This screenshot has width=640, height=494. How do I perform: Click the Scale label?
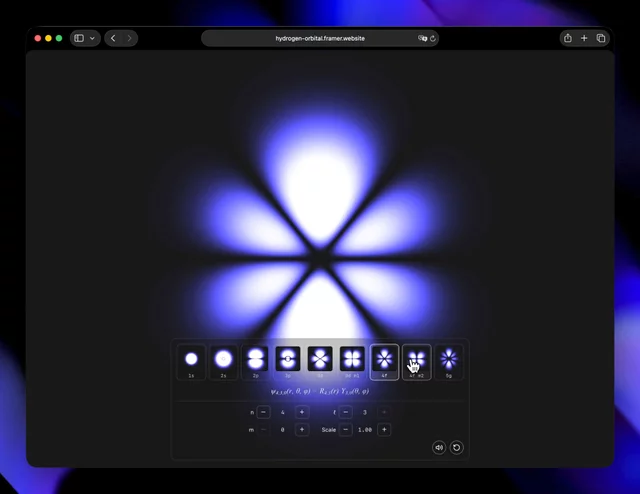329,429
